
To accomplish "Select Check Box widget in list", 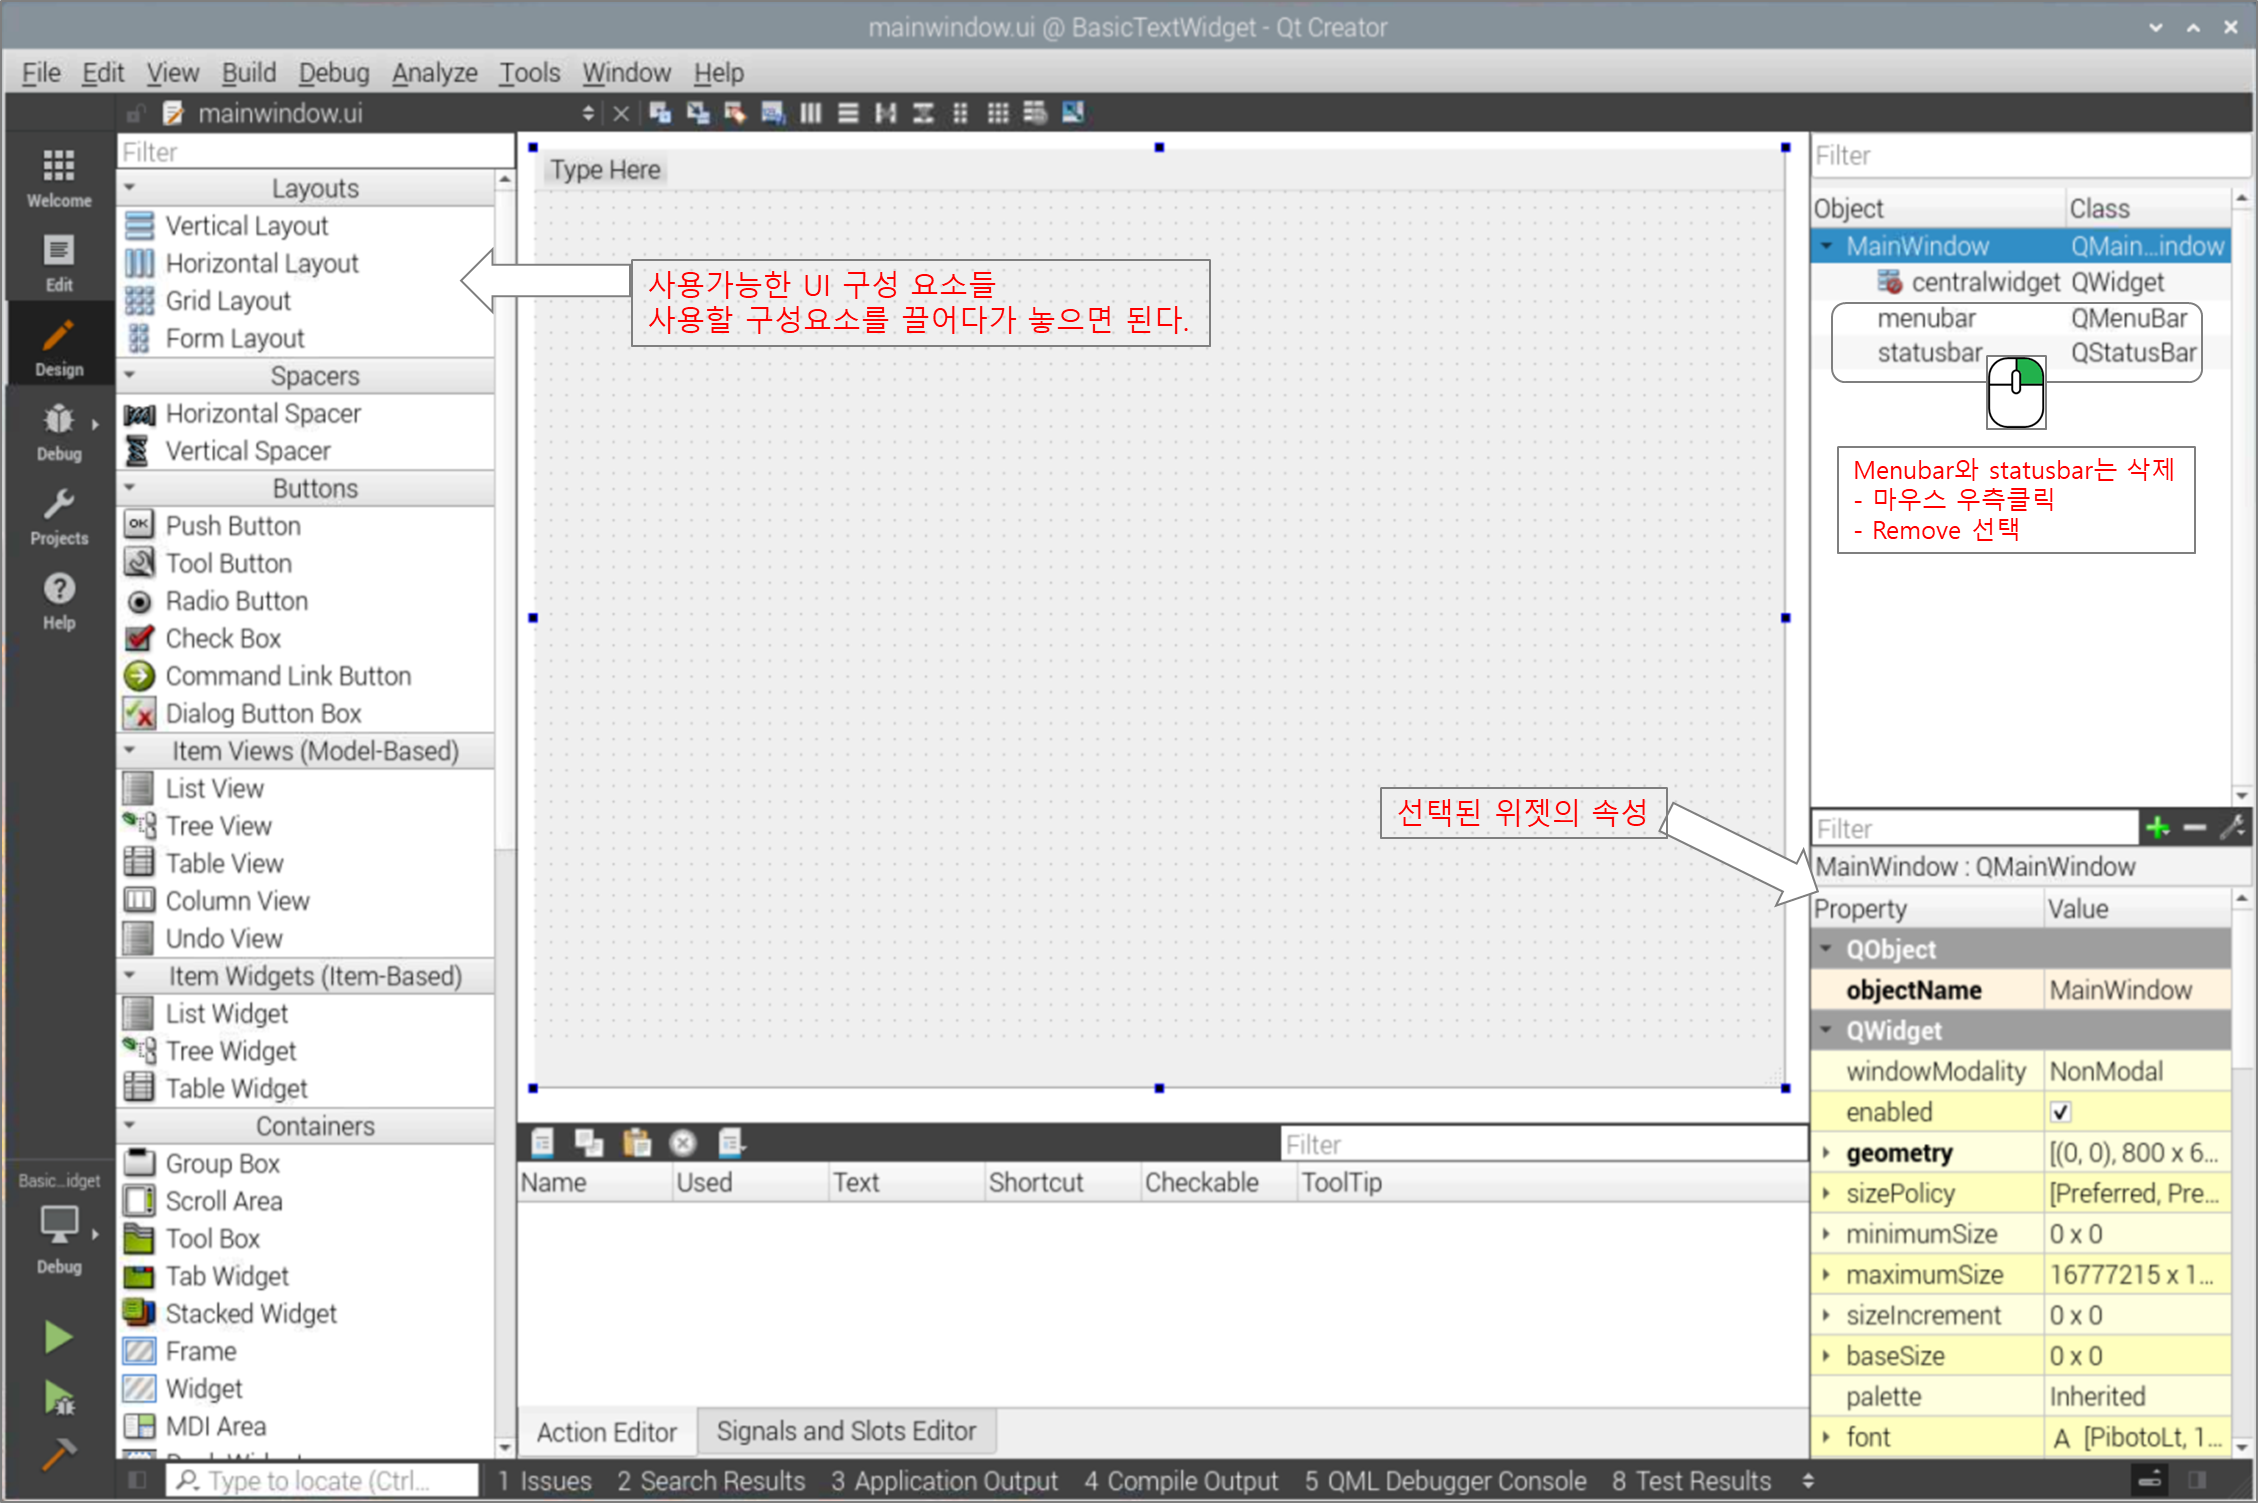I will 223,638.
